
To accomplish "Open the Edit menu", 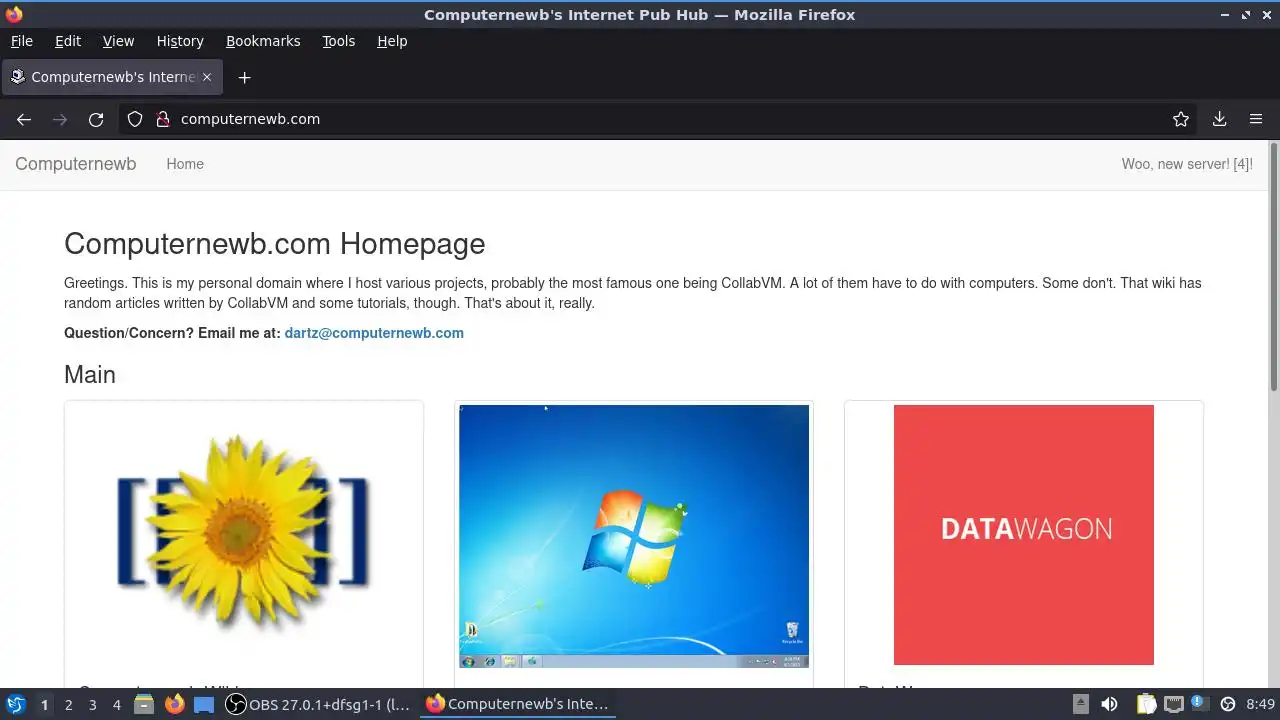I will pyautogui.click(x=68, y=41).
